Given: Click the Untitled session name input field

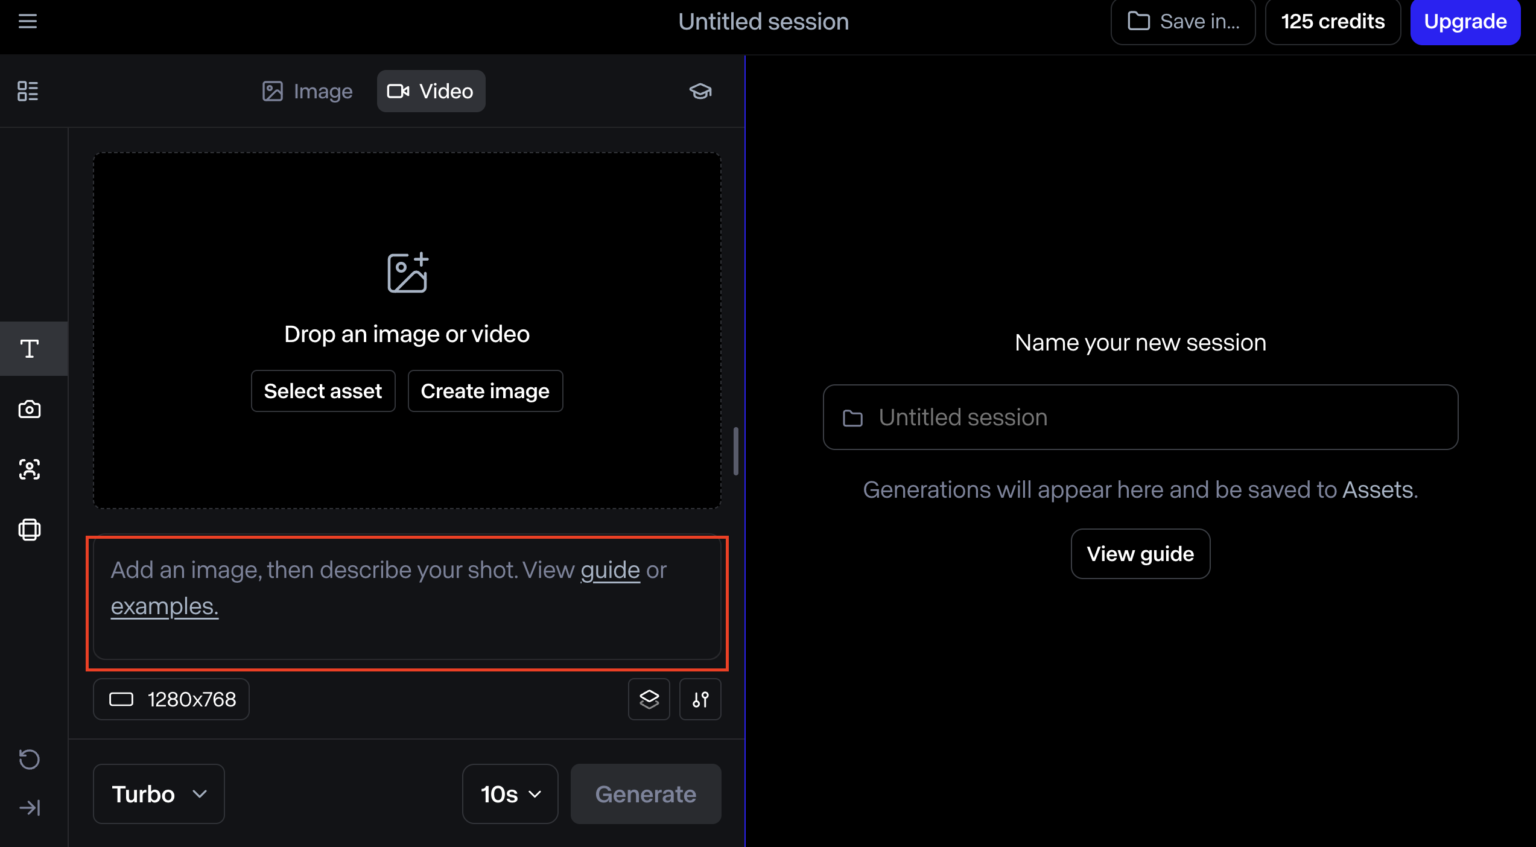Looking at the screenshot, I should 1140,417.
